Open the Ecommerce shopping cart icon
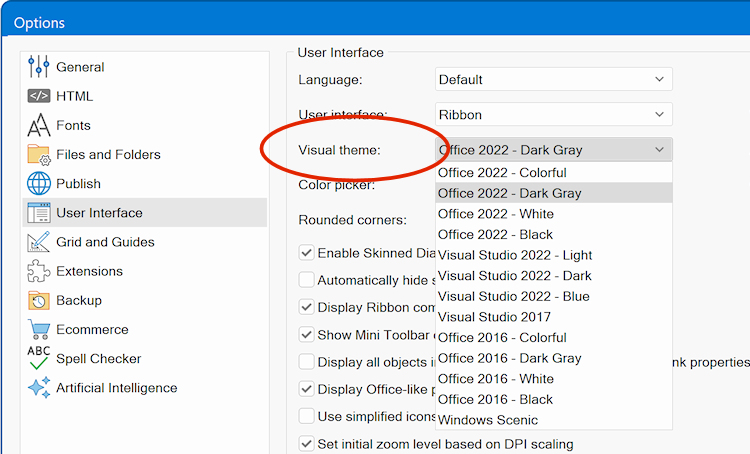Screen dimensions: 750x454 [39, 329]
